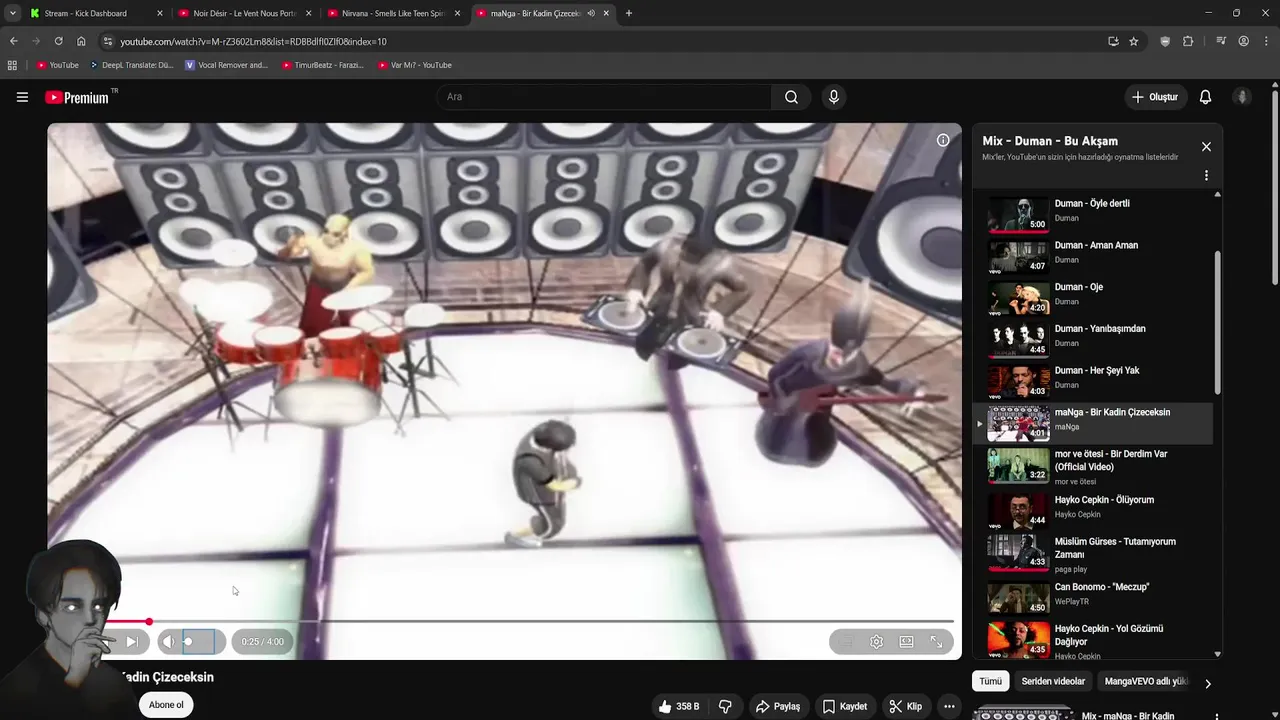Viewport: 1280px width, 720px height.
Task: Open the browser extensions puzzle icon
Action: coord(1188,41)
